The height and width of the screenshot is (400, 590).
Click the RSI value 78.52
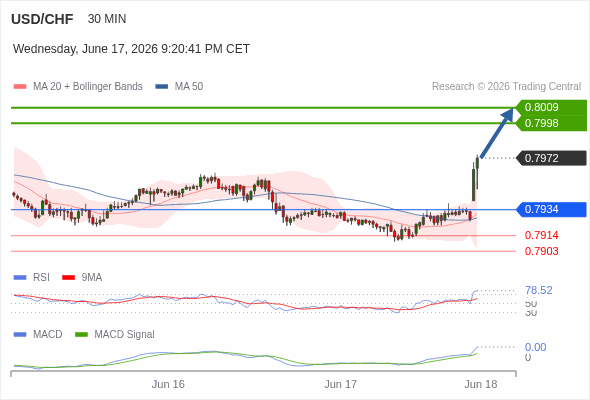tap(539, 290)
